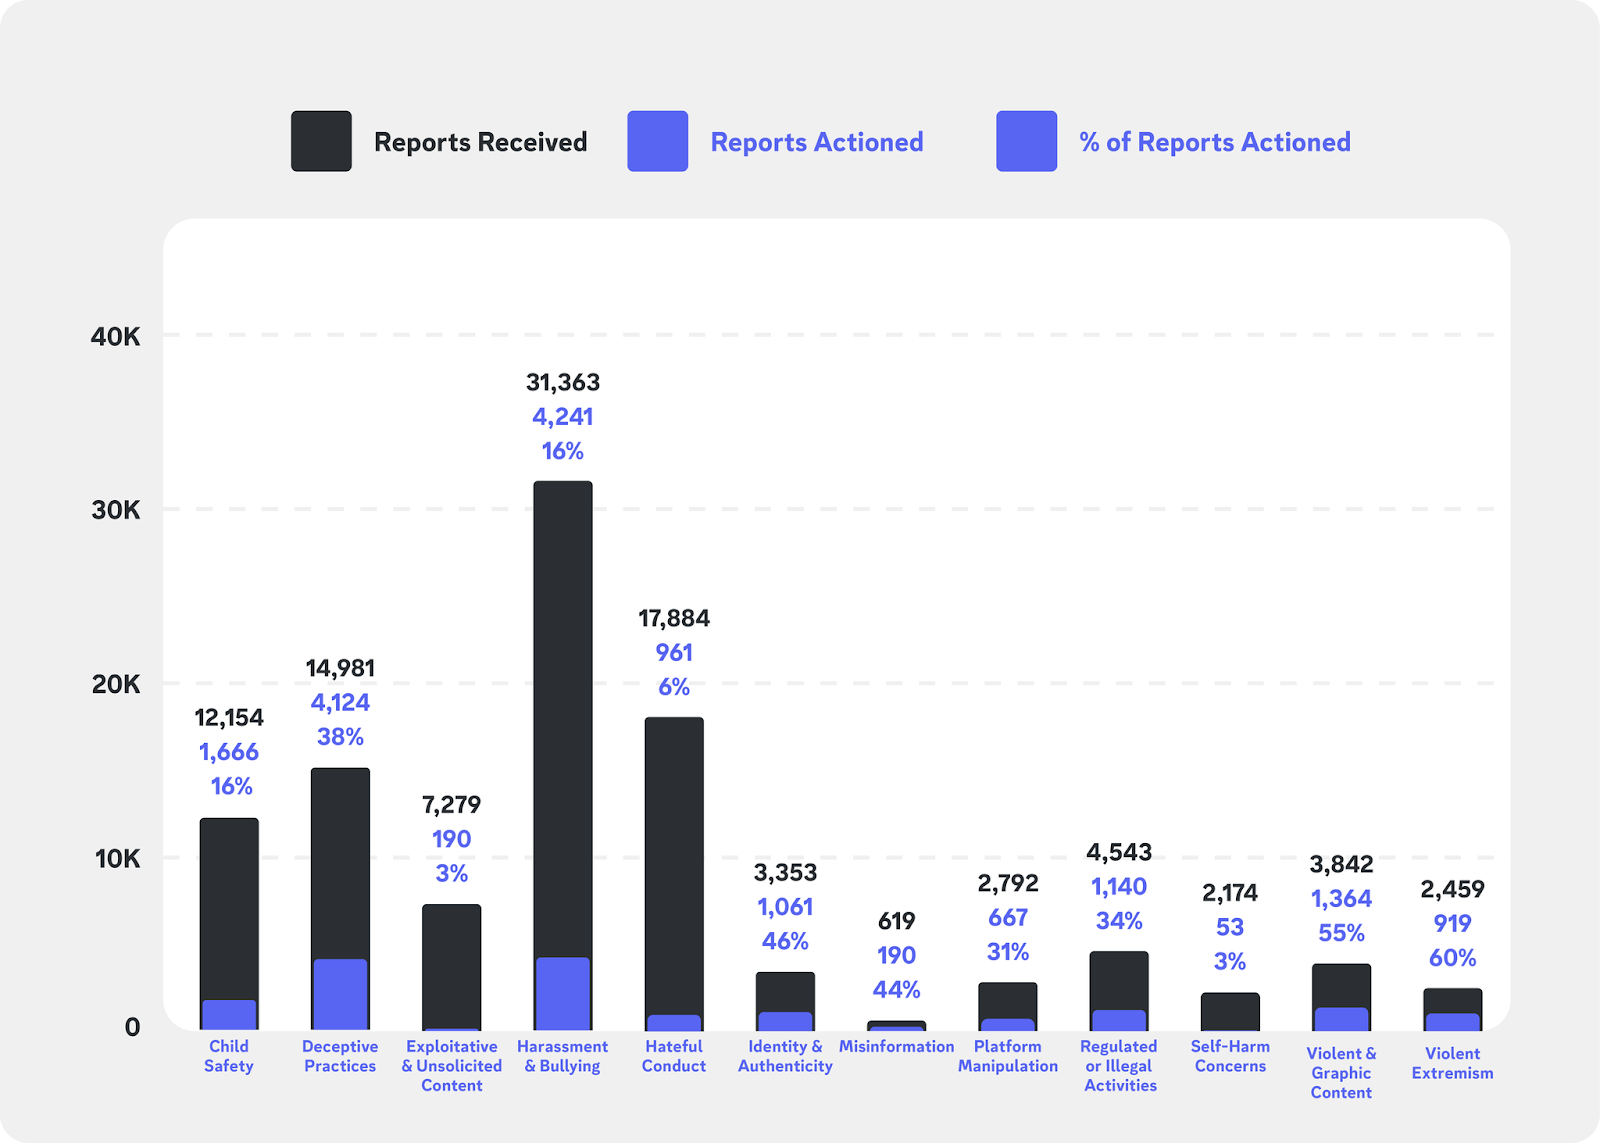Click the black Hateful Conduct bar
The image size is (1600, 1143).
(x=674, y=850)
